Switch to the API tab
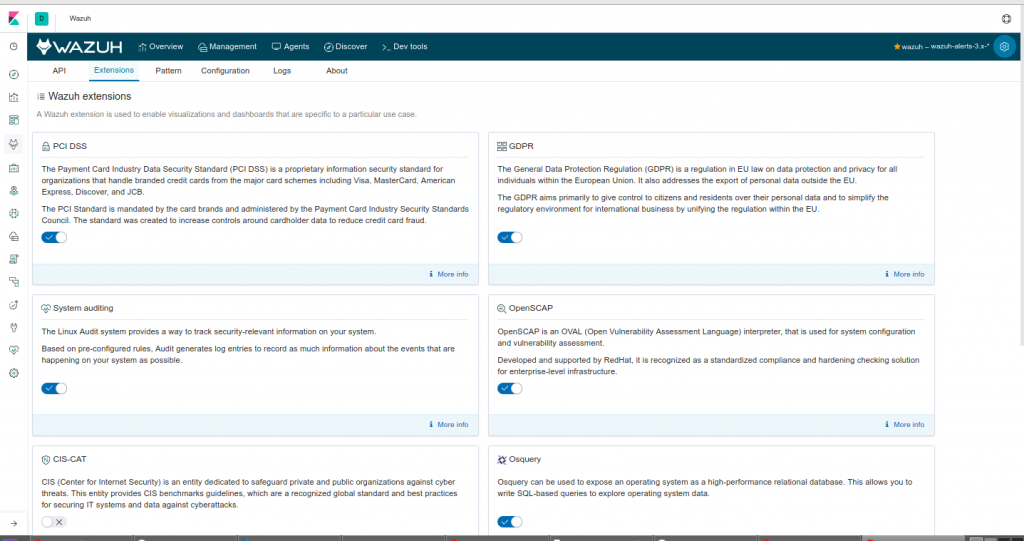The height and width of the screenshot is (541, 1024). point(59,71)
